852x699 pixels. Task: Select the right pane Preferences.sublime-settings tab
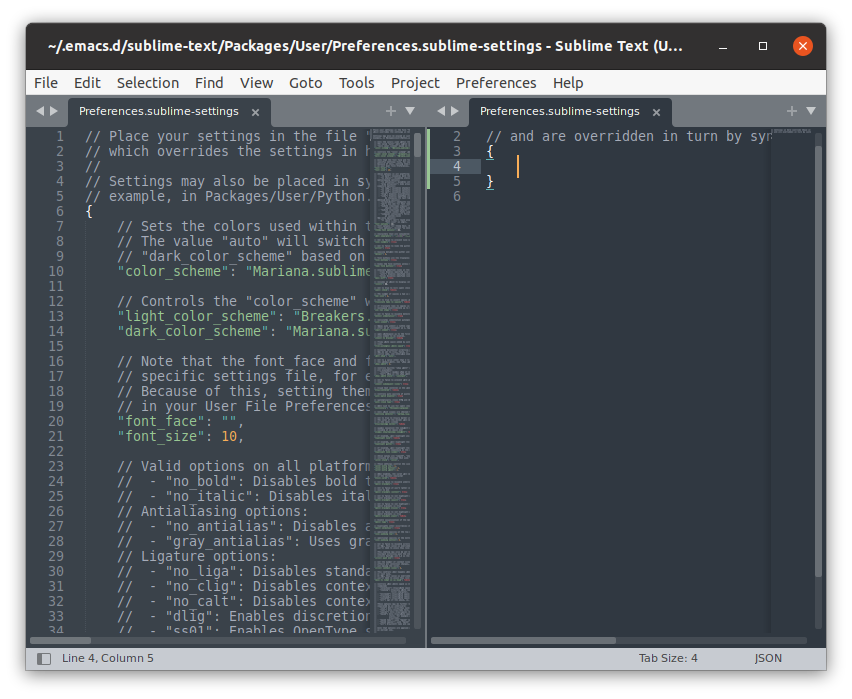point(559,111)
